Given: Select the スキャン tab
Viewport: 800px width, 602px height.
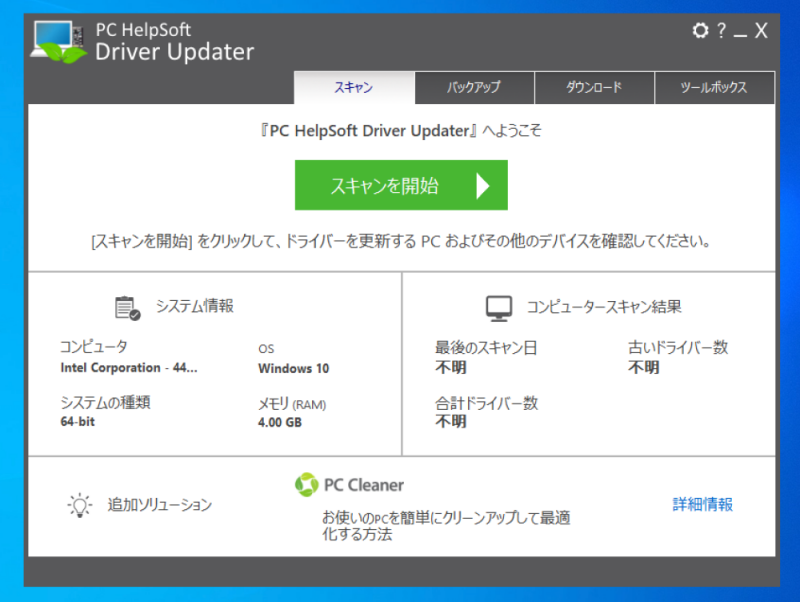Looking at the screenshot, I should 354,88.
